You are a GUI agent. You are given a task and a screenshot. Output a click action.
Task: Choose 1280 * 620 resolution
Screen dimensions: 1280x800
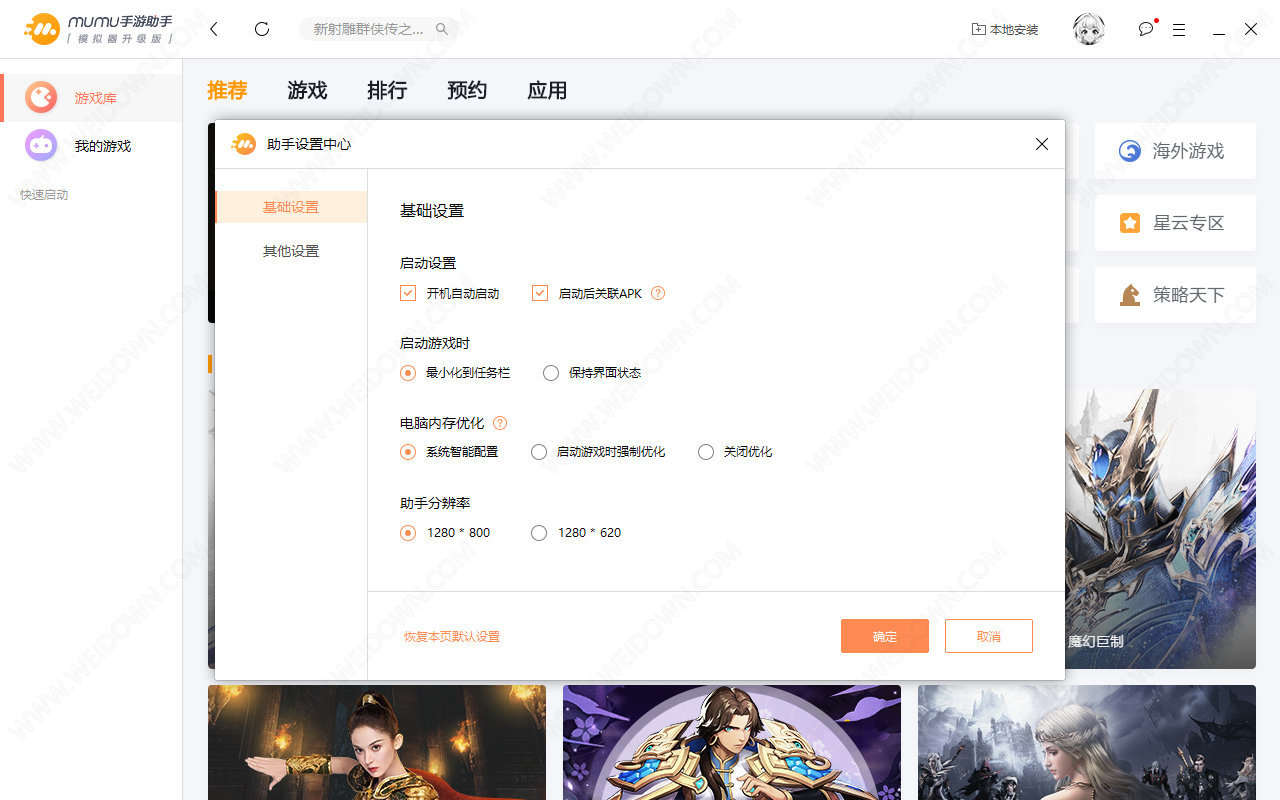coord(539,533)
